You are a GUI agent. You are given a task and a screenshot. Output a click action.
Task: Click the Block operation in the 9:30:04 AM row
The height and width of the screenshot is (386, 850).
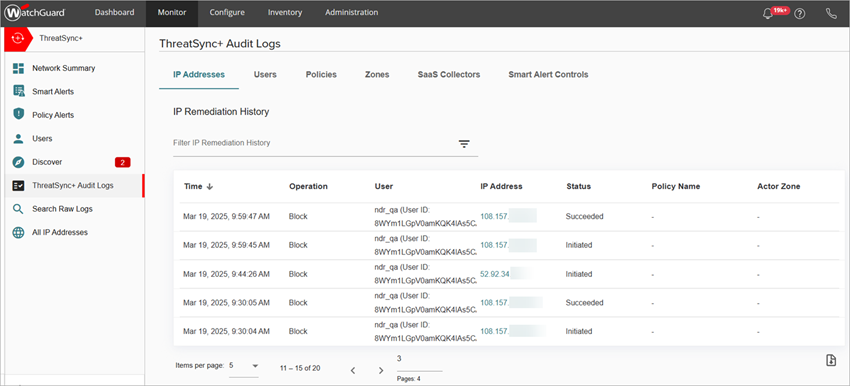(298, 331)
